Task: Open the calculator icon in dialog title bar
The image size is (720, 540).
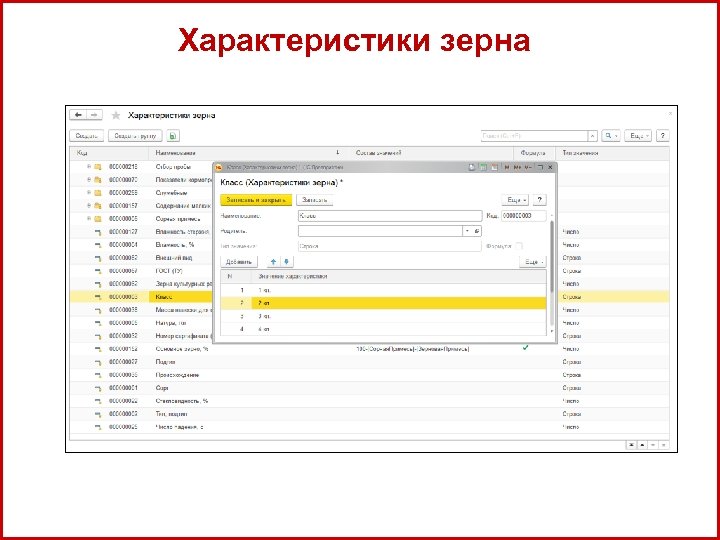Action: click(x=483, y=168)
